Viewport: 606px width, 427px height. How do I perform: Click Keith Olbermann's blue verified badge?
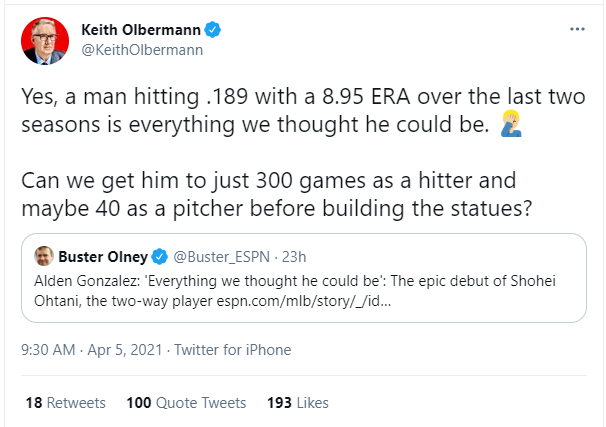[x=213, y=29]
